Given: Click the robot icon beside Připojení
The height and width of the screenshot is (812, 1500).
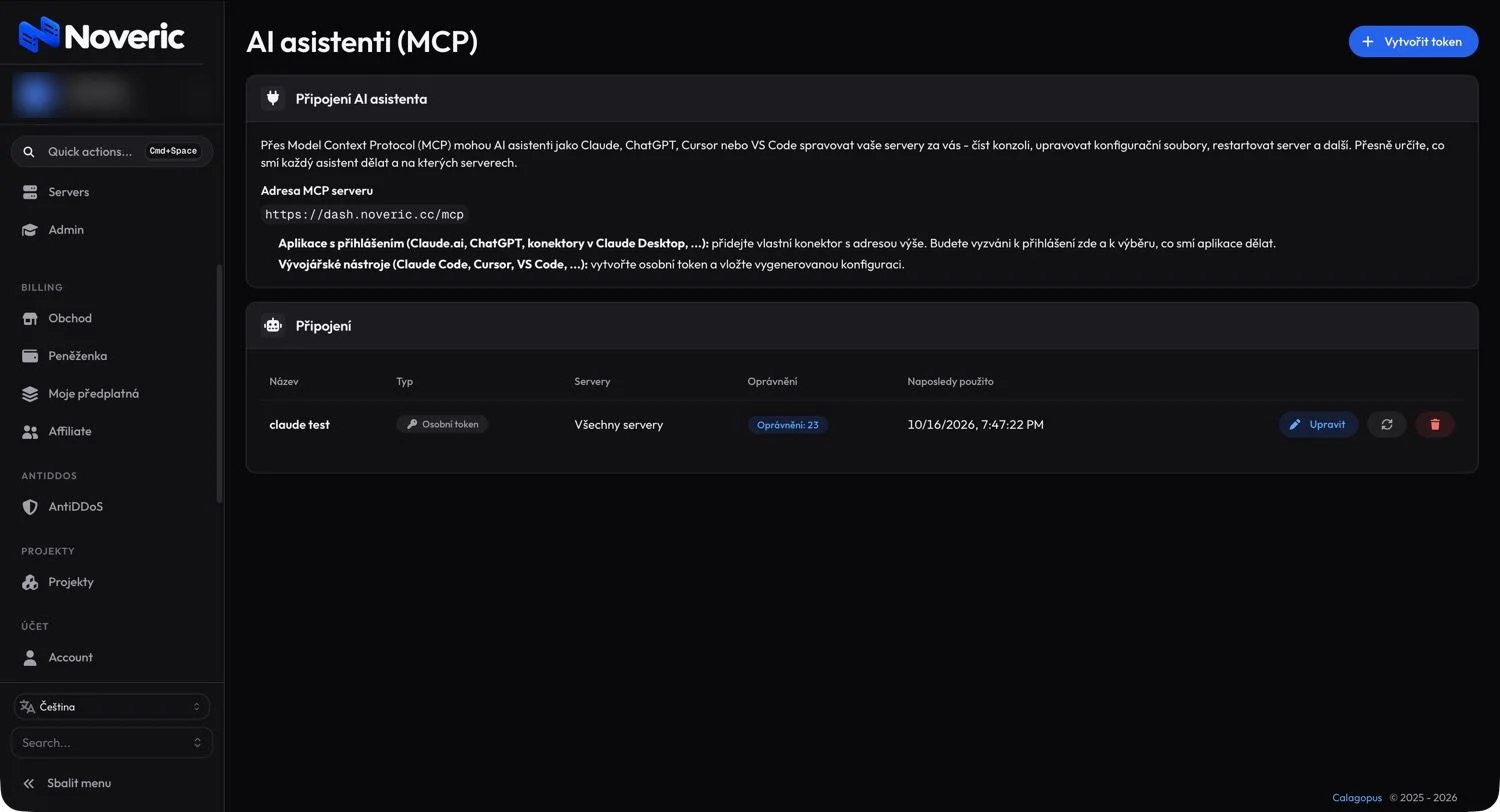Looking at the screenshot, I should coord(273,325).
